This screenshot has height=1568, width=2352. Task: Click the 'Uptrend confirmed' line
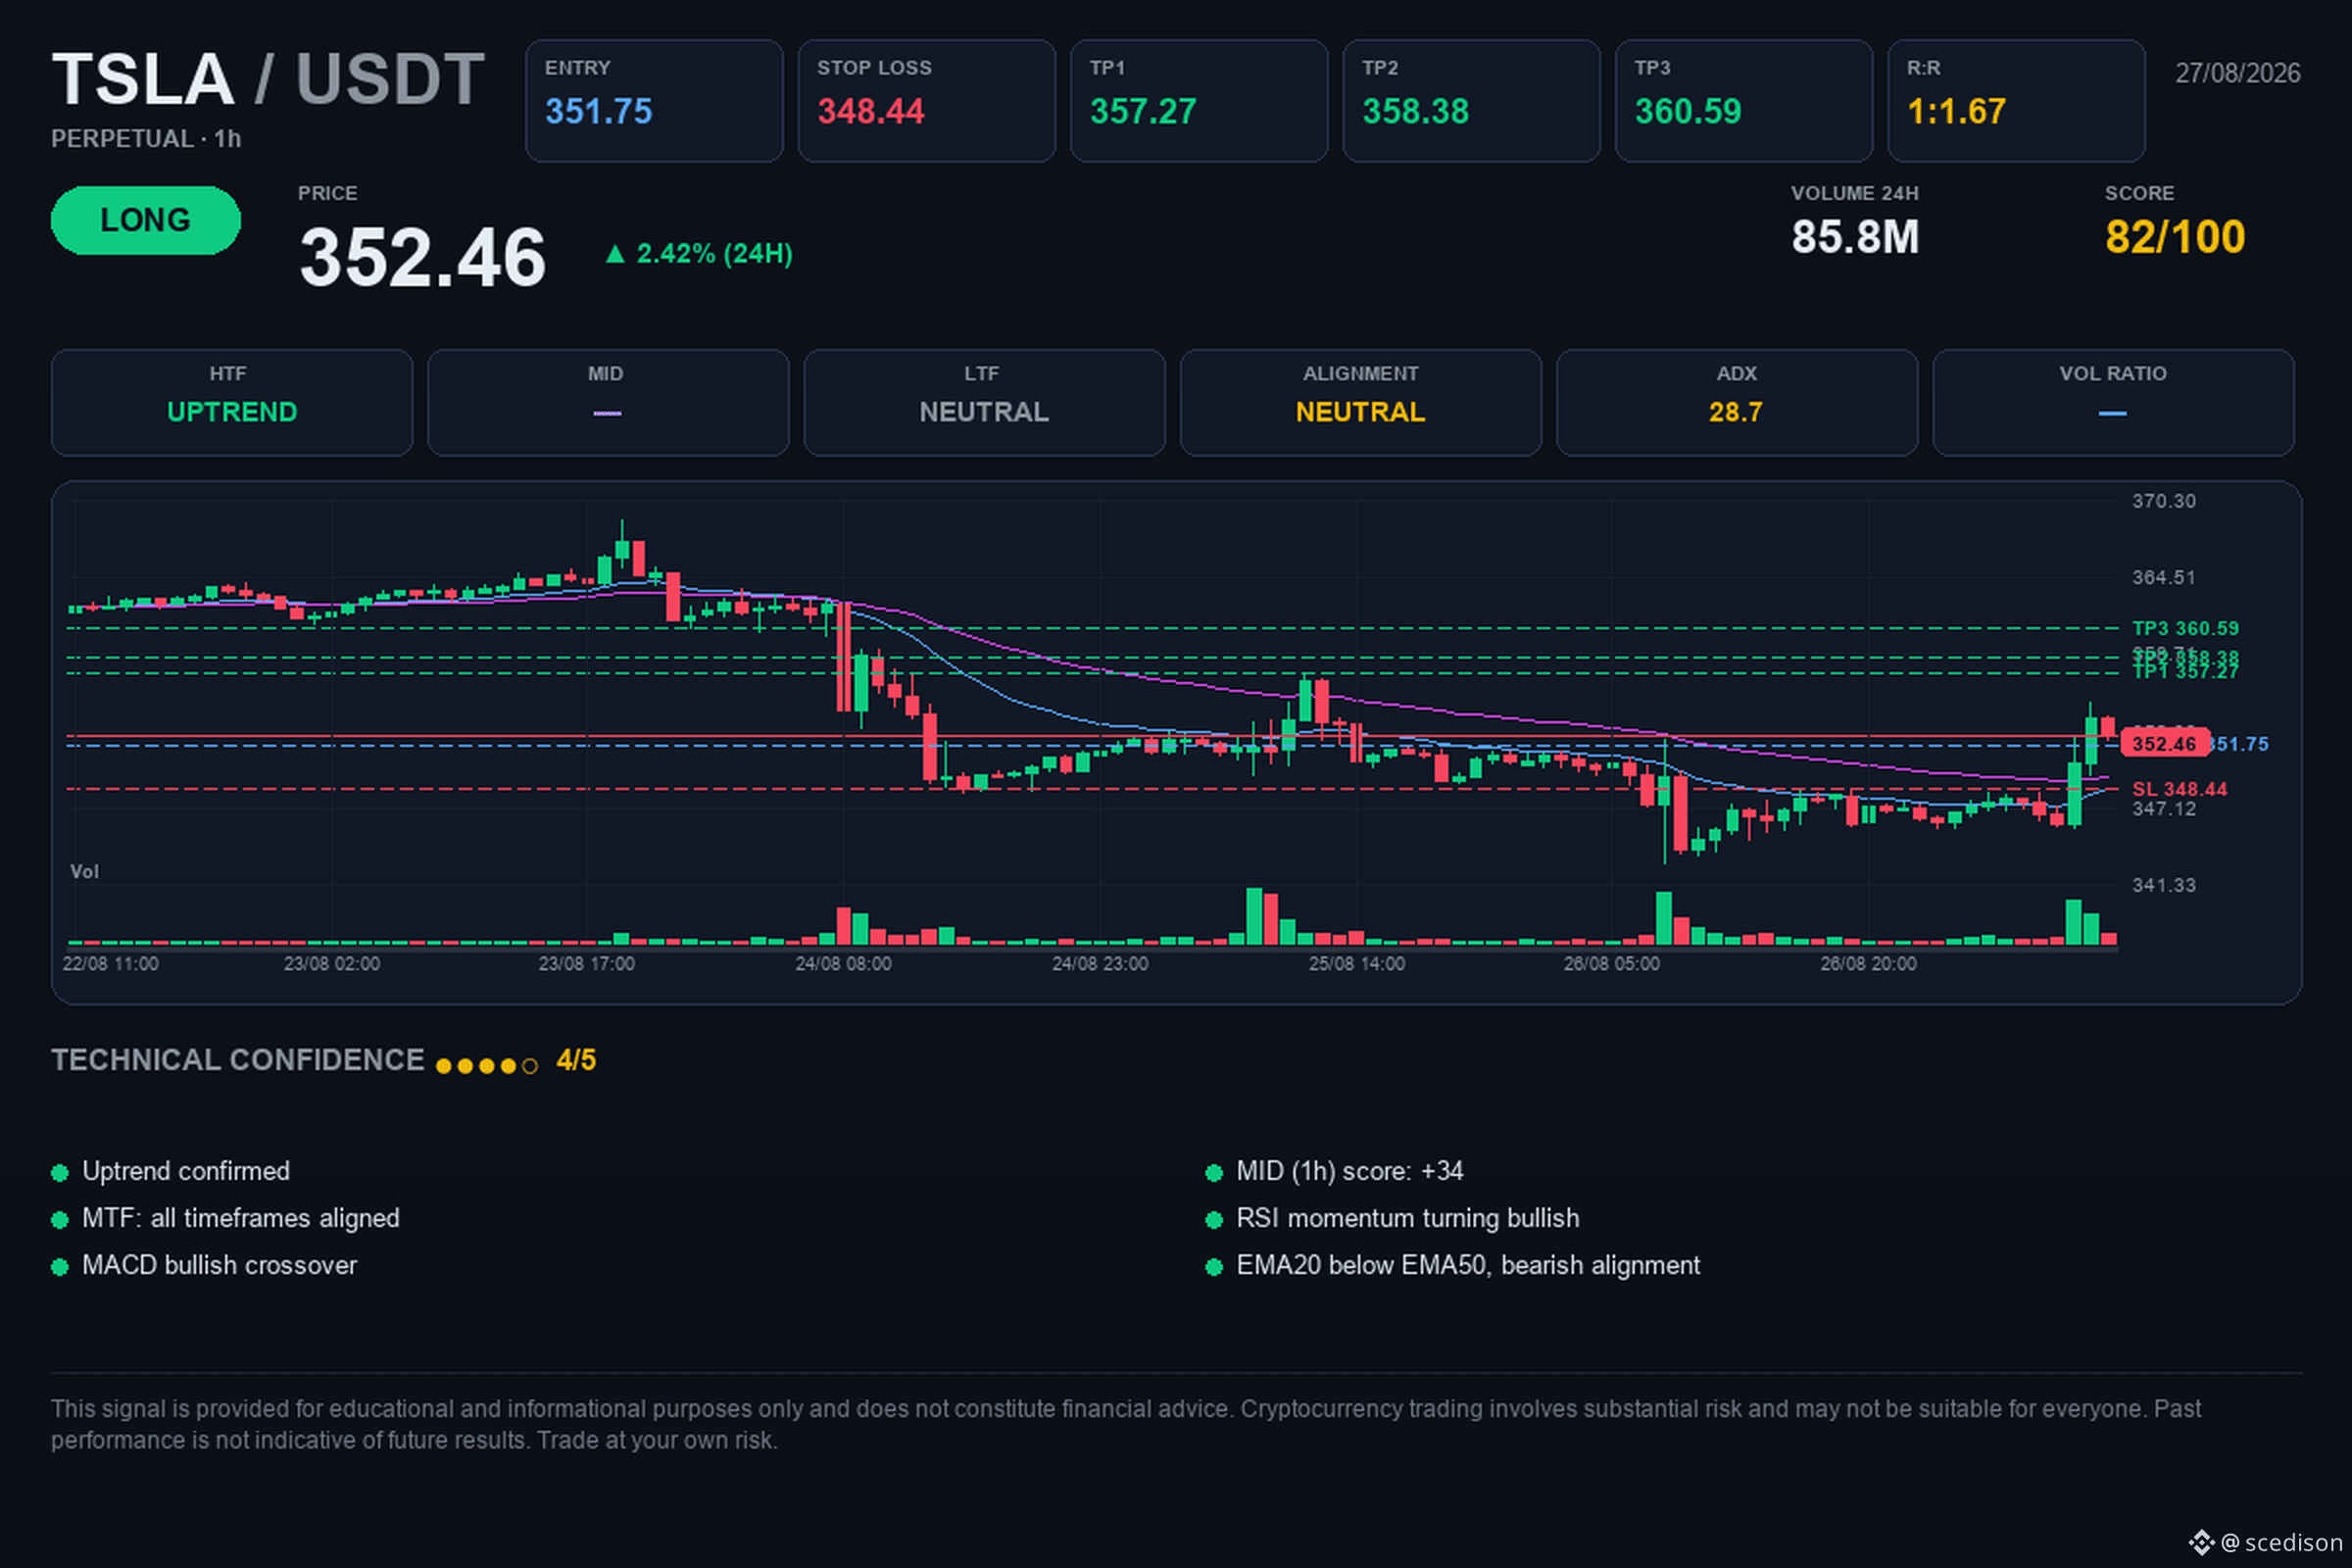click(186, 1171)
